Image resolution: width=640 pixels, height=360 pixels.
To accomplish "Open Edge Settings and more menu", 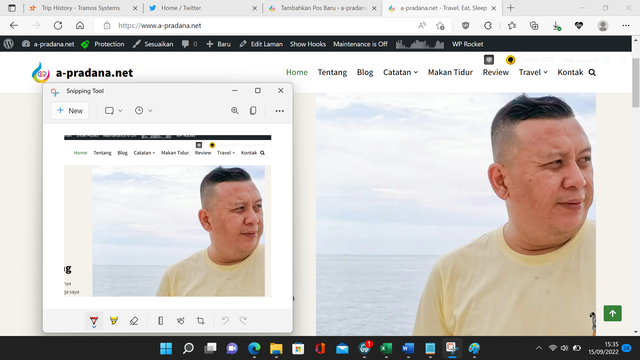I will (x=626, y=25).
